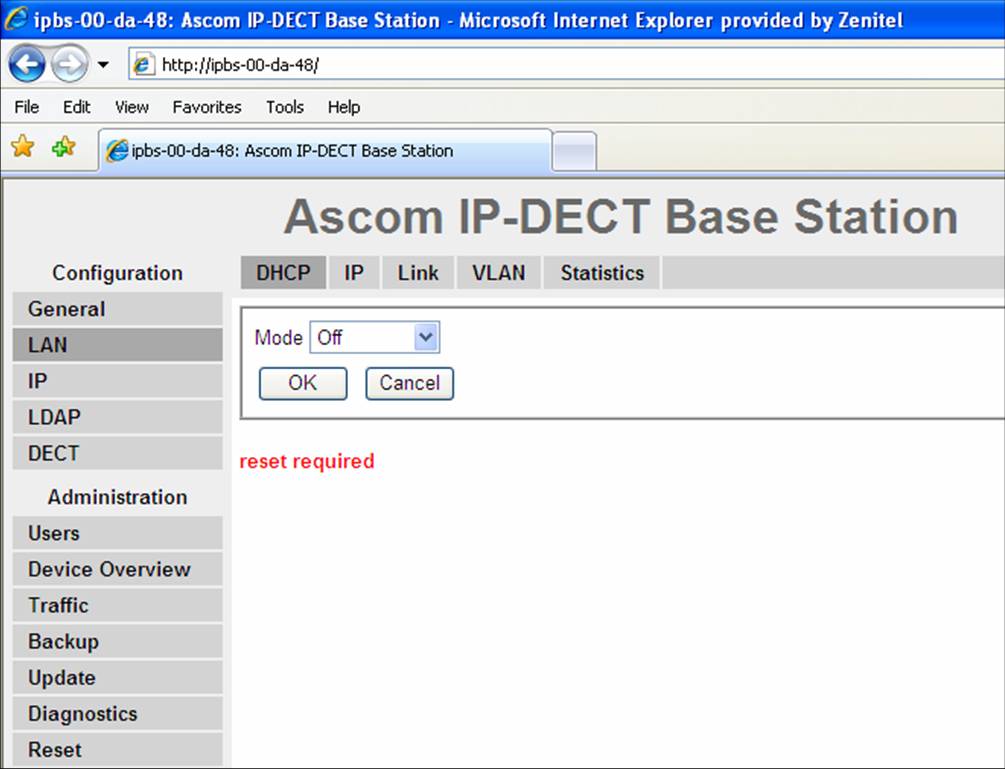Click the Favorites star icon
Image resolution: width=1005 pixels, height=769 pixels.
pyautogui.click(x=20, y=146)
